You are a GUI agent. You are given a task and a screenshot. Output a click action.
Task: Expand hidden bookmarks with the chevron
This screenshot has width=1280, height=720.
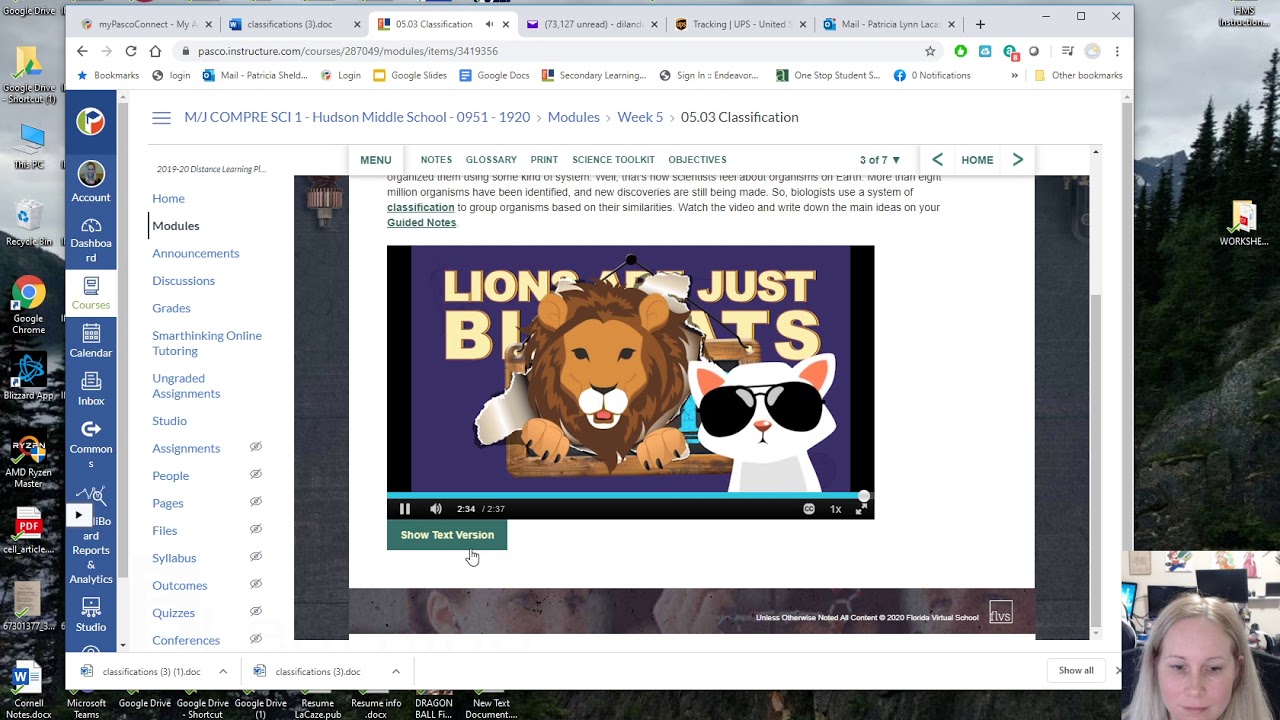click(x=1014, y=75)
